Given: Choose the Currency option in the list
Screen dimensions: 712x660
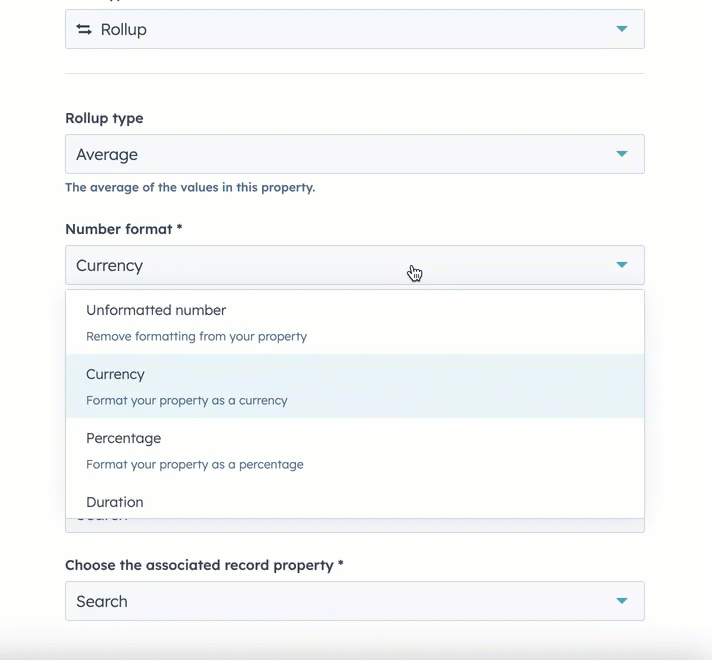Looking at the screenshot, I should 115,375.
